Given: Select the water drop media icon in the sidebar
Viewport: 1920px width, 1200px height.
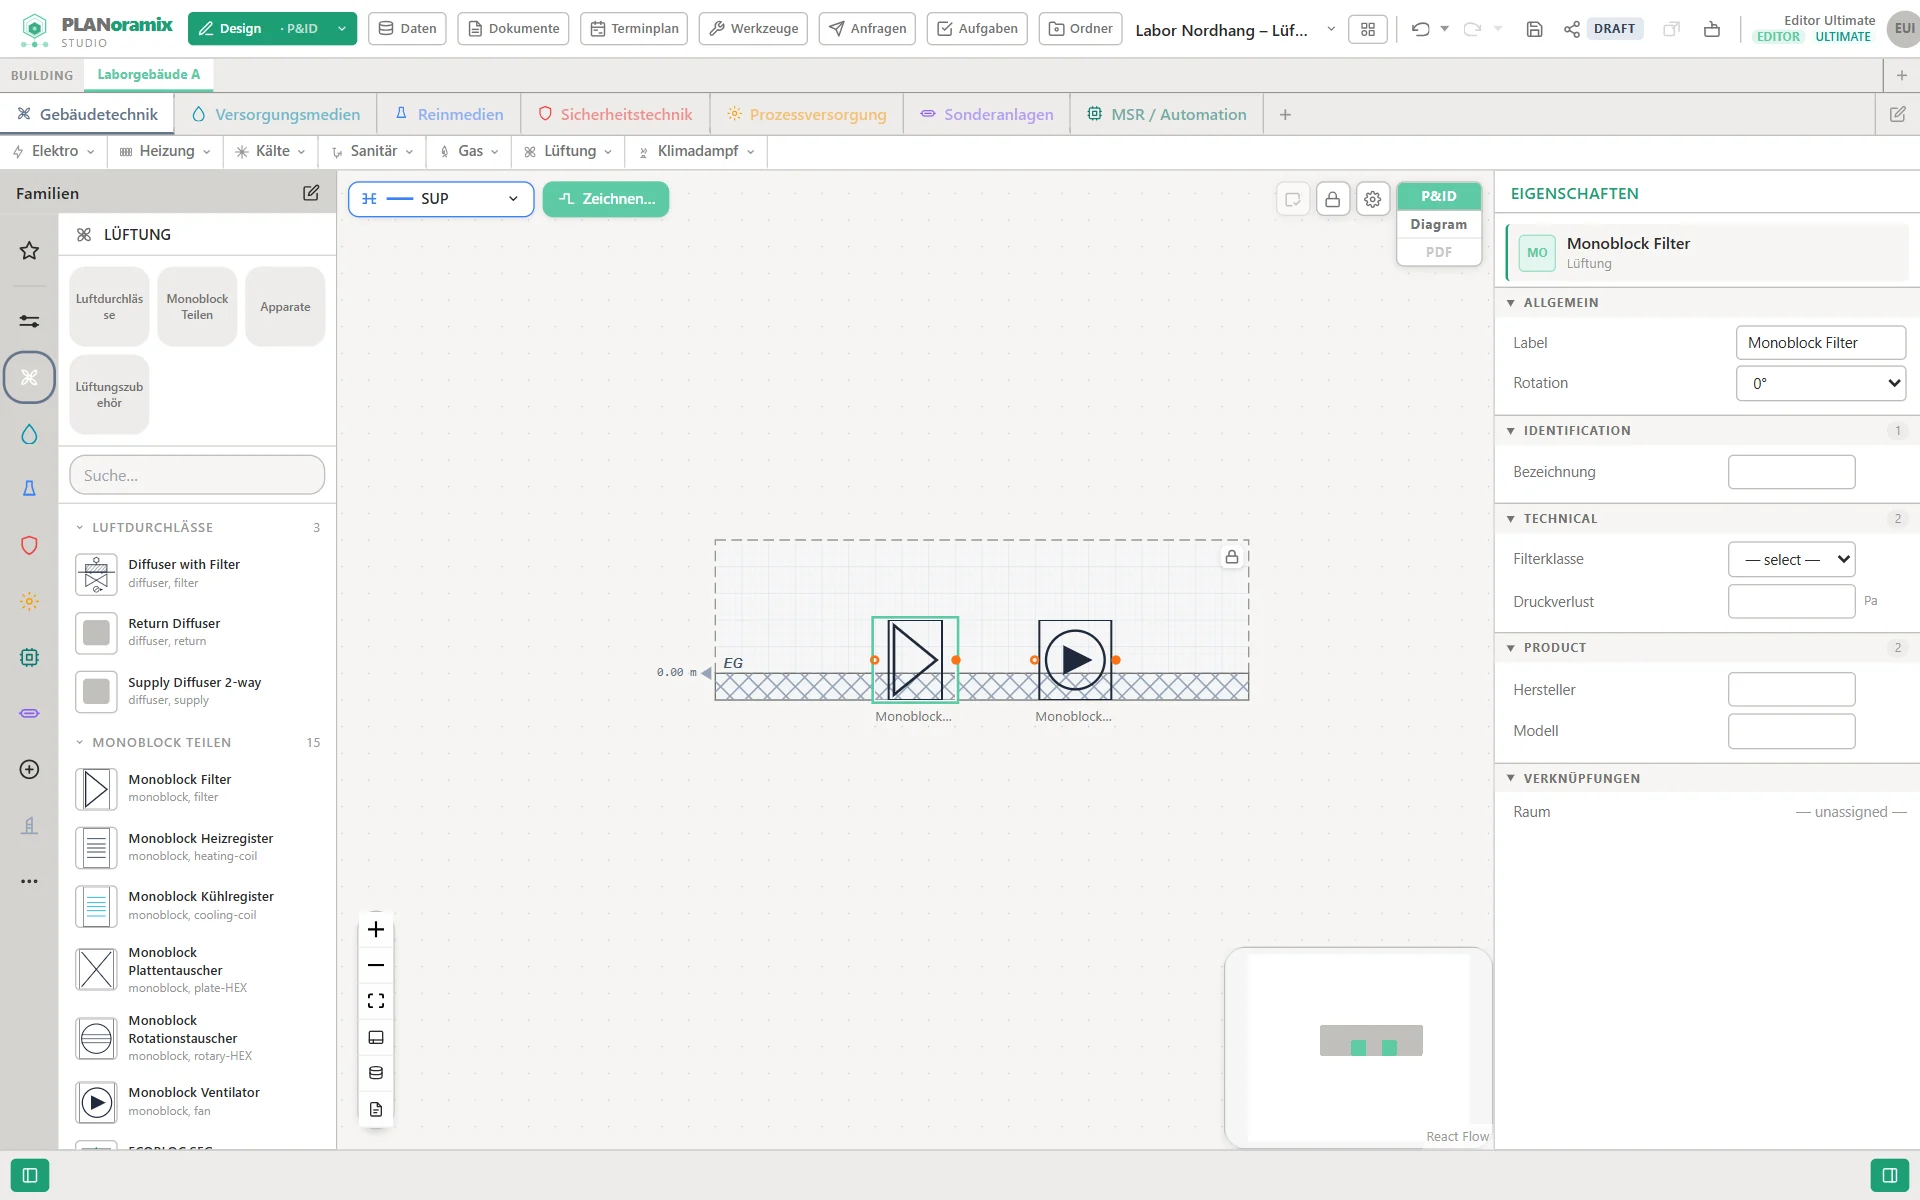Looking at the screenshot, I should [x=29, y=434].
